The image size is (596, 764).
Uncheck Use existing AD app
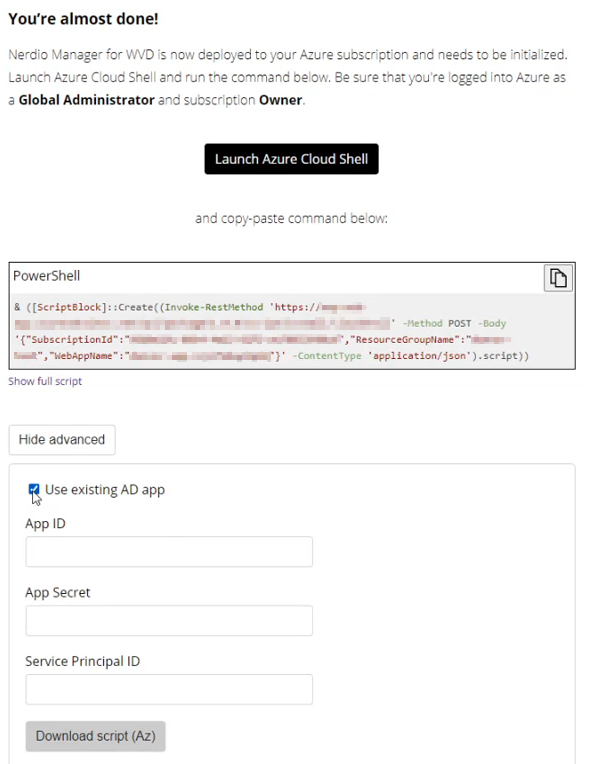(x=34, y=489)
